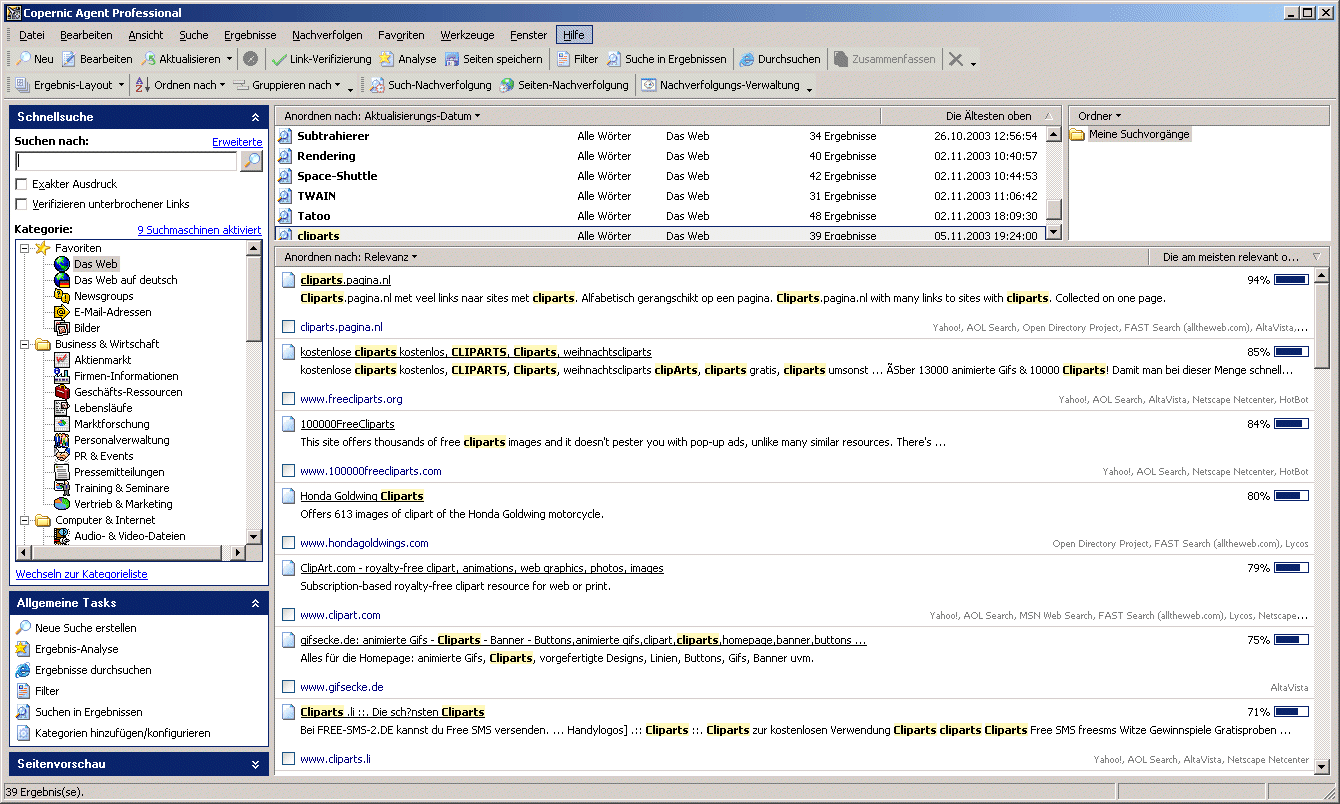This screenshot has height=804, width=1340.
Task: Open the Favoriten menu
Action: pos(401,35)
